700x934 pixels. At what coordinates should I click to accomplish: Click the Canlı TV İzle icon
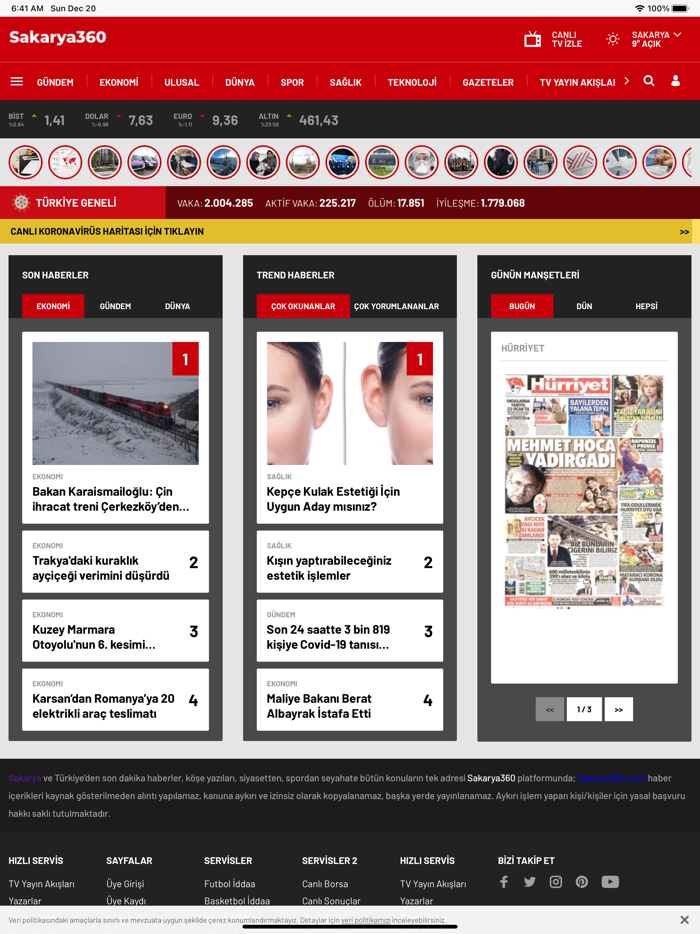pyautogui.click(x=533, y=39)
